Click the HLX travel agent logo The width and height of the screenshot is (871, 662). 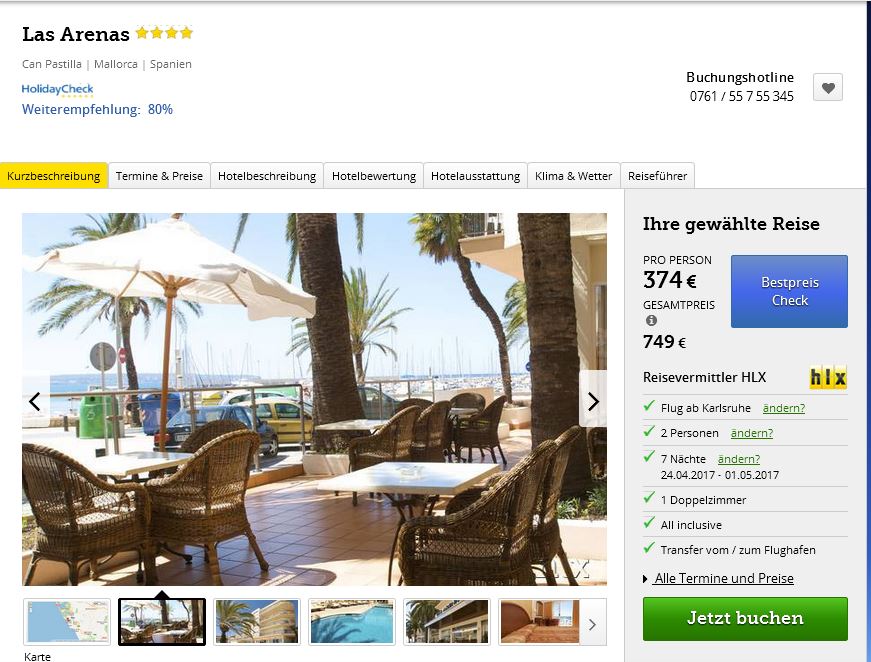(828, 378)
